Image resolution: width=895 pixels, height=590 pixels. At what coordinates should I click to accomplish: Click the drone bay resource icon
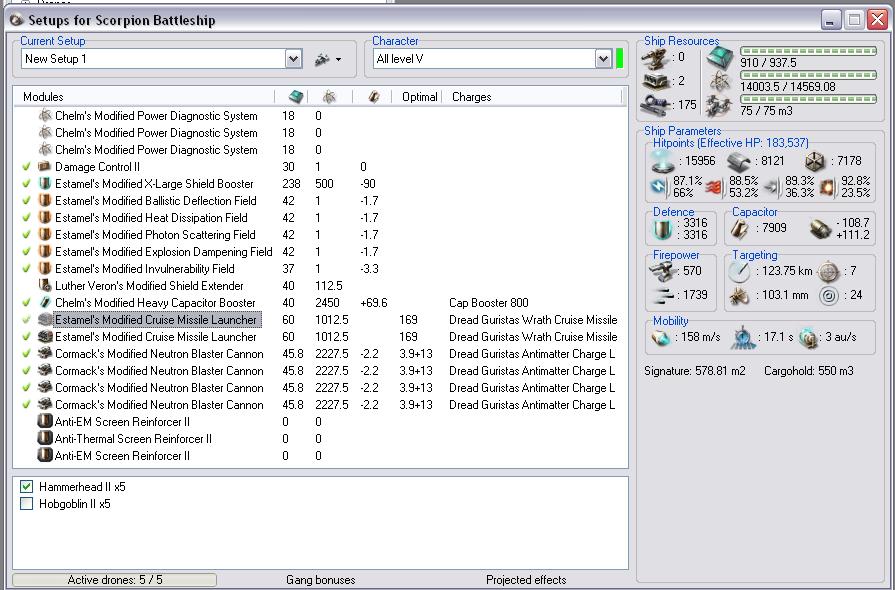[x=719, y=106]
